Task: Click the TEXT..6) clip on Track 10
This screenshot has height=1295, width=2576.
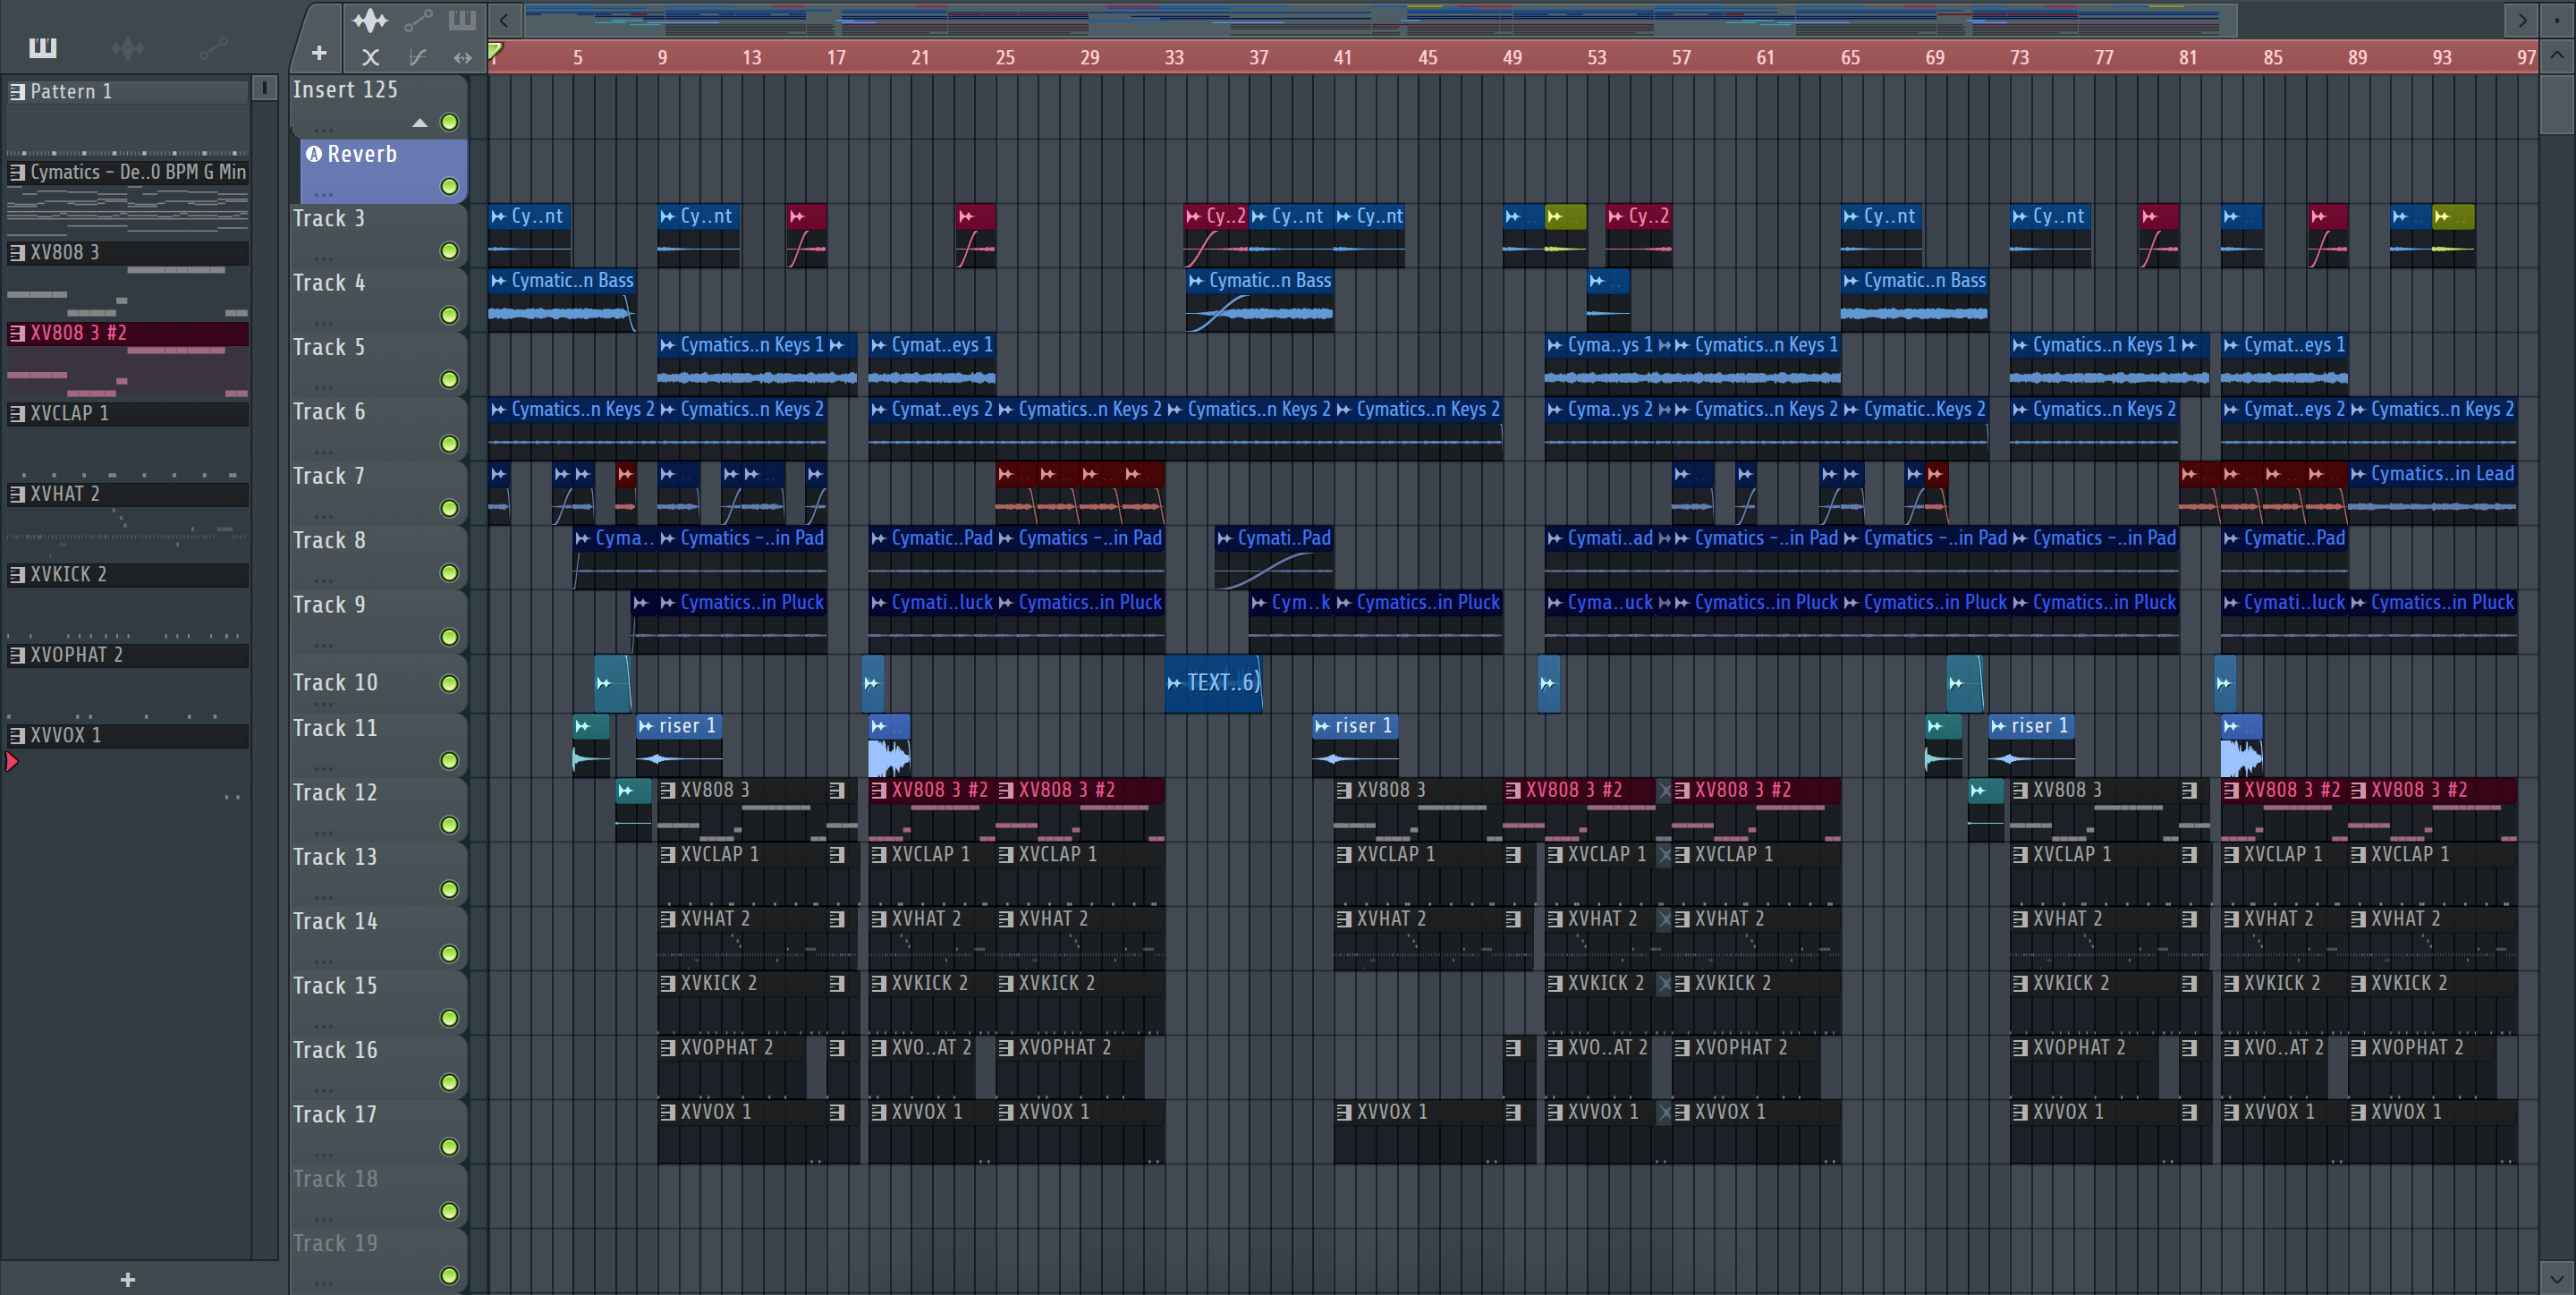Action: tap(1213, 683)
